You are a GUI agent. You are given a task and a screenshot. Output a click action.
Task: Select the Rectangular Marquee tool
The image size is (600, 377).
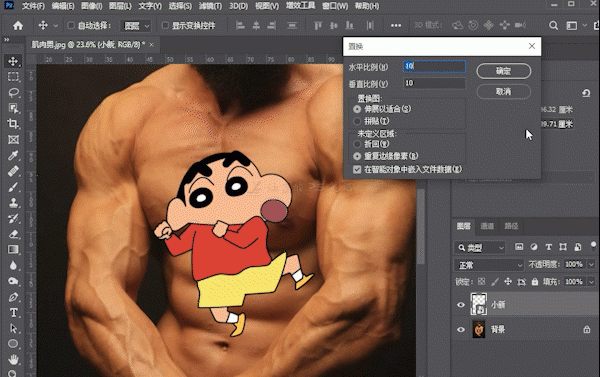click(13, 77)
